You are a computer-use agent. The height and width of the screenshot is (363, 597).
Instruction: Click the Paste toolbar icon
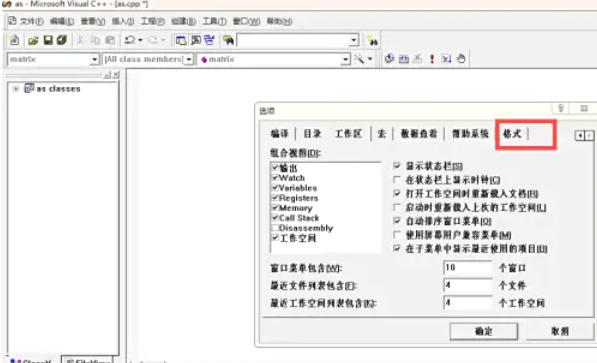point(110,40)
